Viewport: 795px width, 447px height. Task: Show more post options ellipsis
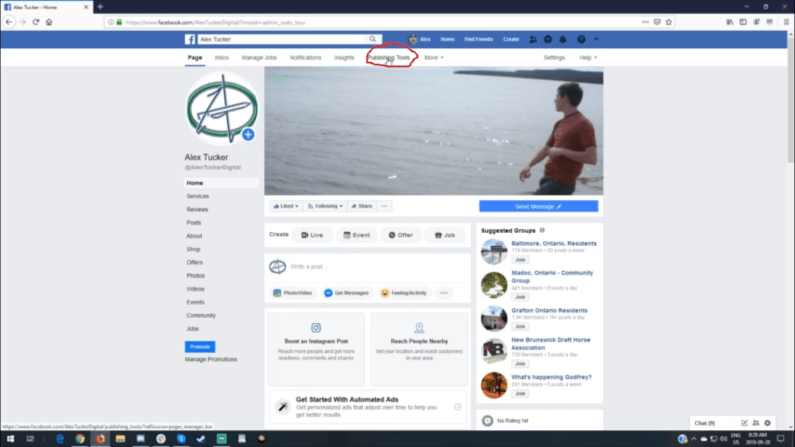(444, 293)
